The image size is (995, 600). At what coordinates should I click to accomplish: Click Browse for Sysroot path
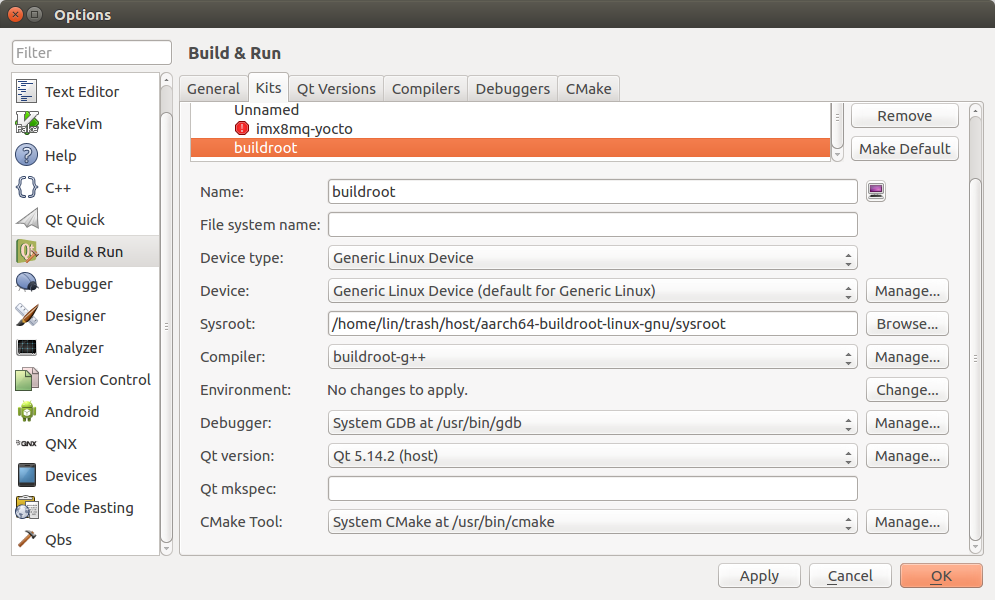pos(906,324)
